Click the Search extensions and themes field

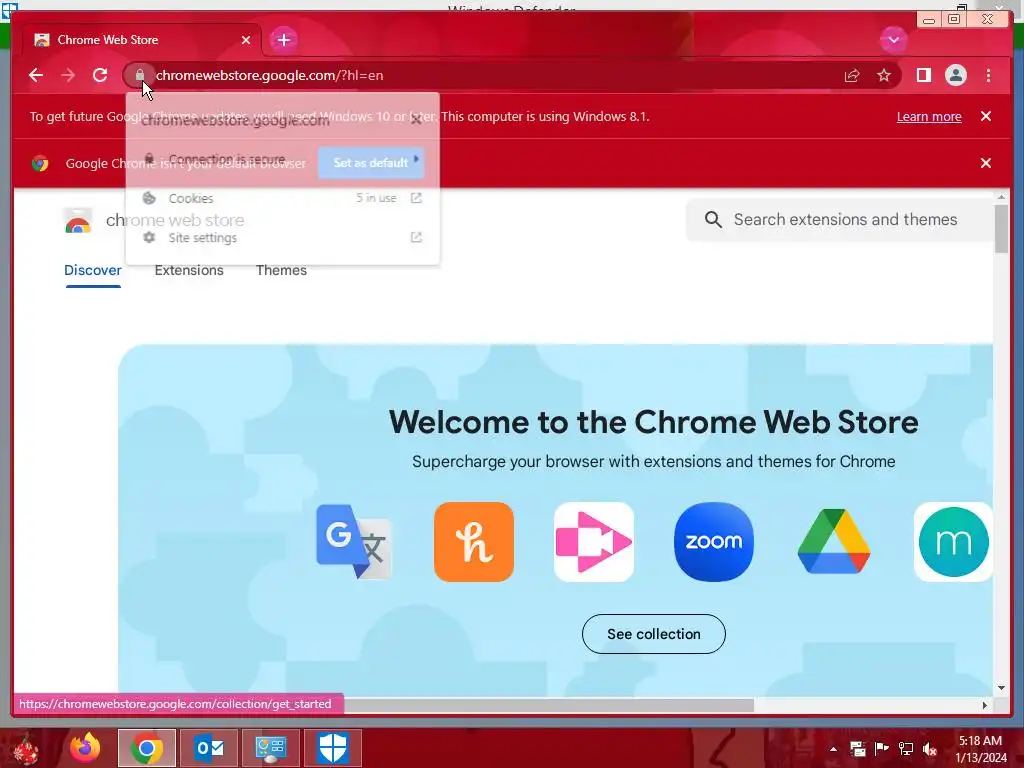click(x=840, y=219)
